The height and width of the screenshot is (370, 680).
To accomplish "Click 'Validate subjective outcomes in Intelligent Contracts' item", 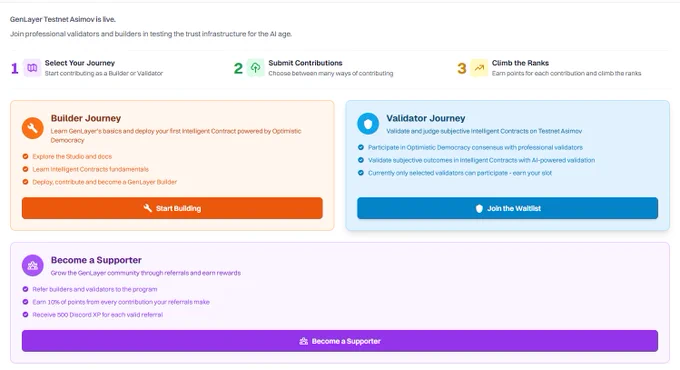I will click(x=481, y=160).
